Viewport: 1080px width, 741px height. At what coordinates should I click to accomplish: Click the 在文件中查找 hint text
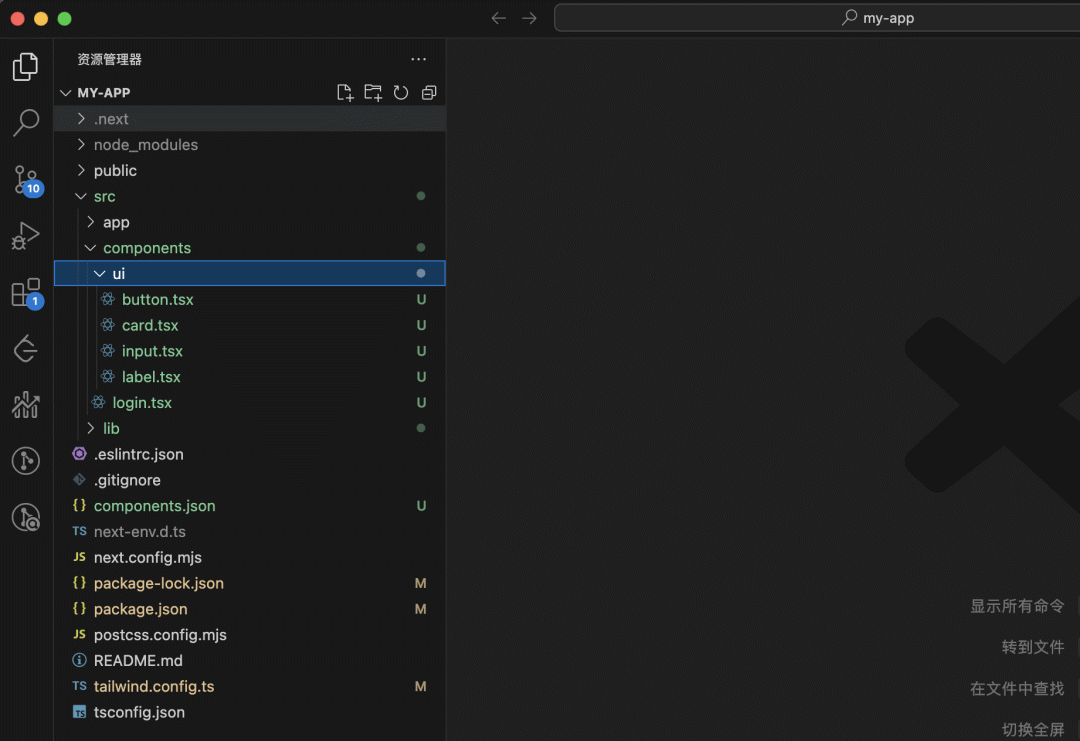[x=1017, y=689]
